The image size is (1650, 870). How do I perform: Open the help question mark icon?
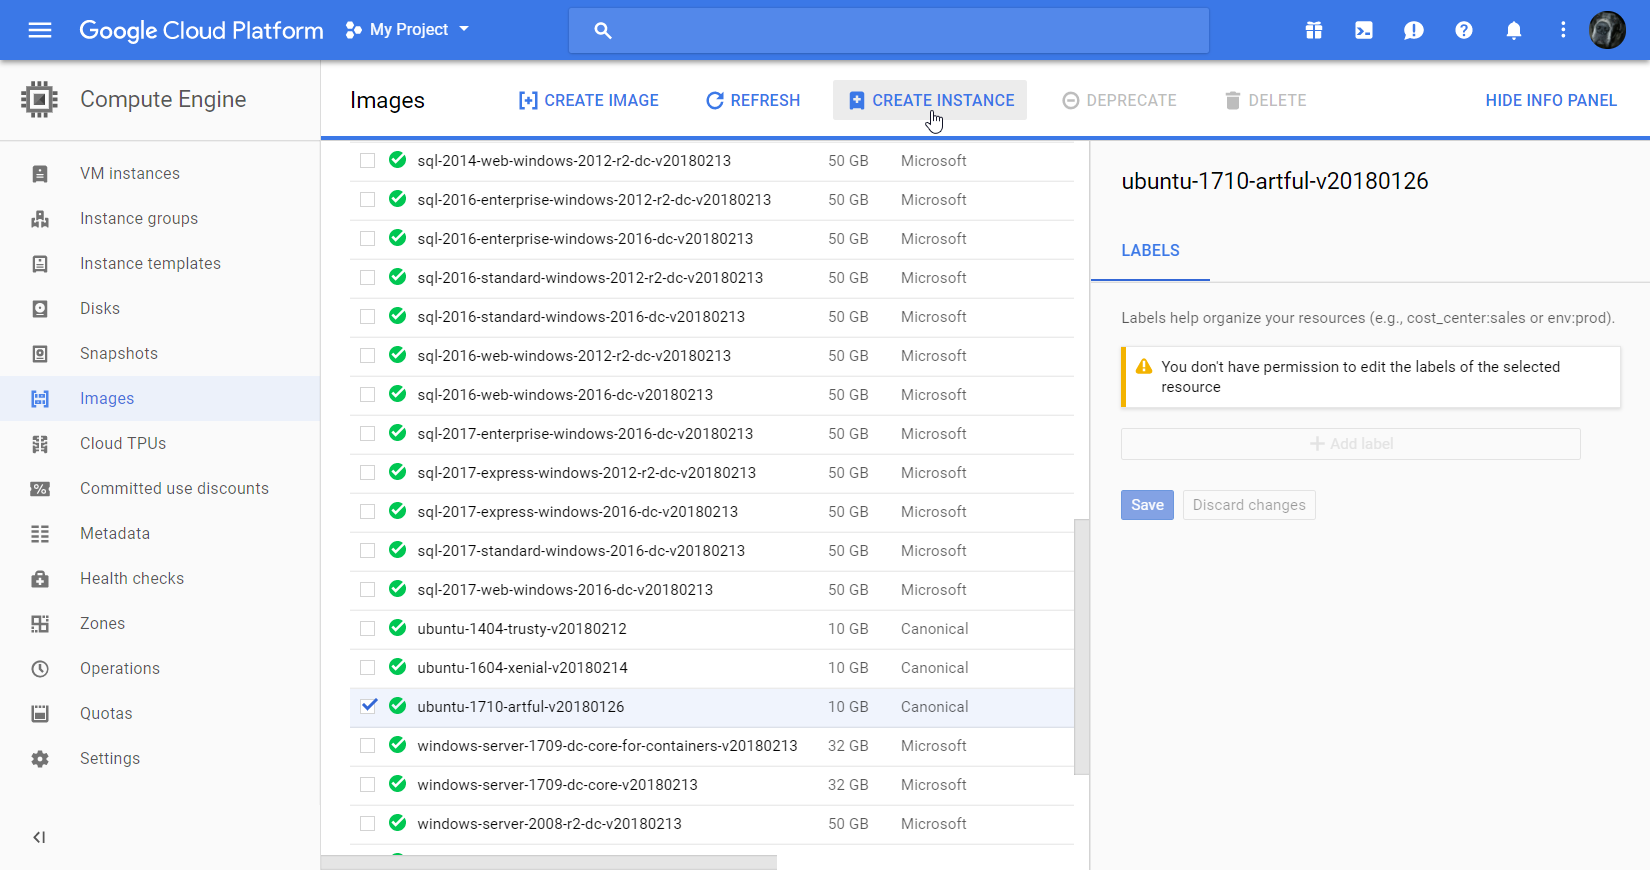(1464, 30)
